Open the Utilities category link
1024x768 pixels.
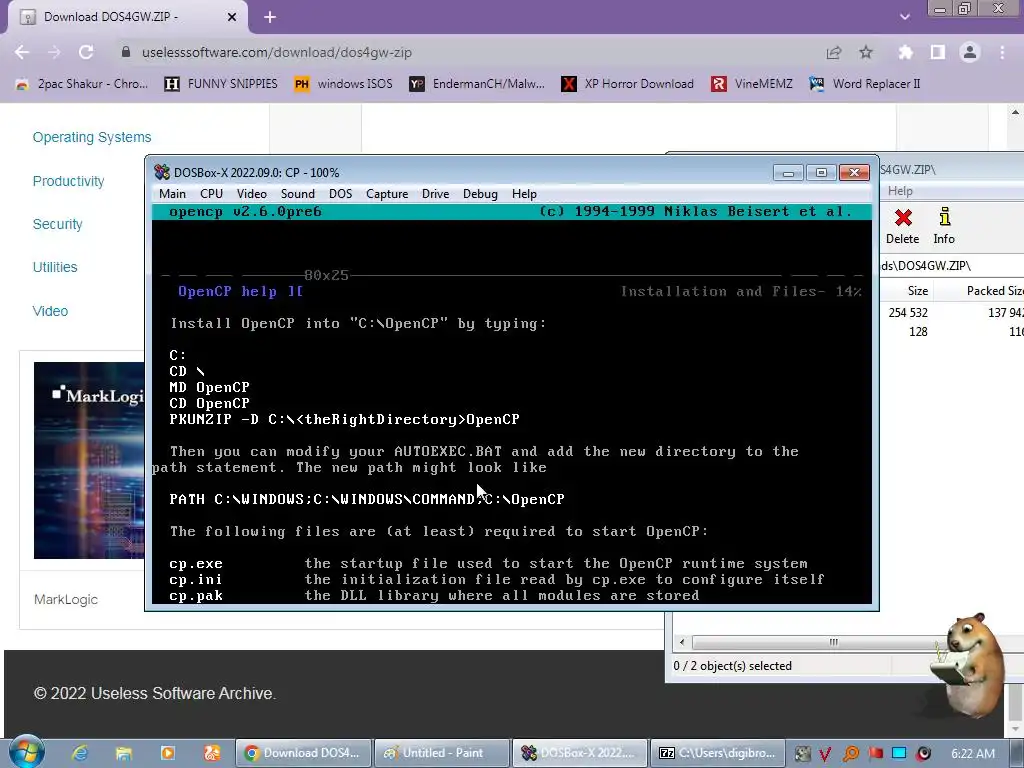pyautogui.click(x=55, y=267)
